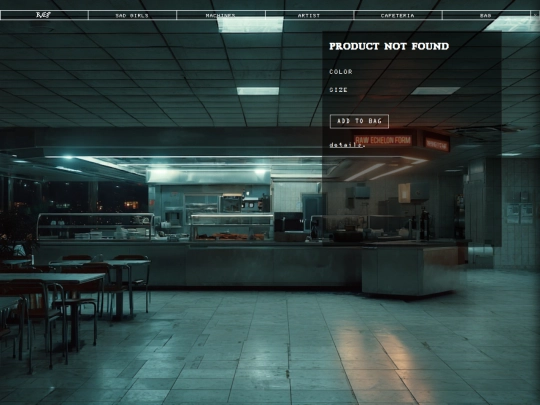This screenshot has height=405, width=540.
Task: Click the COLOR option label
Action: tap(341, 72)
